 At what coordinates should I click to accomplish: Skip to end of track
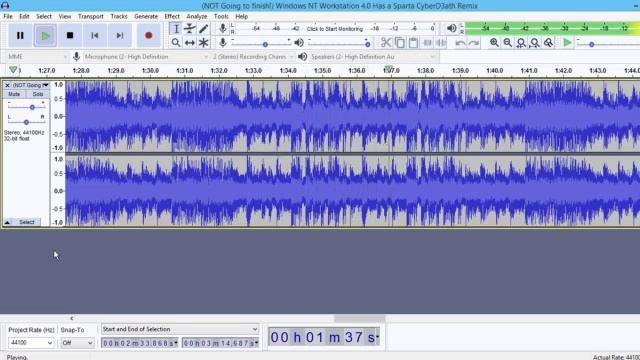coord(120,36)
